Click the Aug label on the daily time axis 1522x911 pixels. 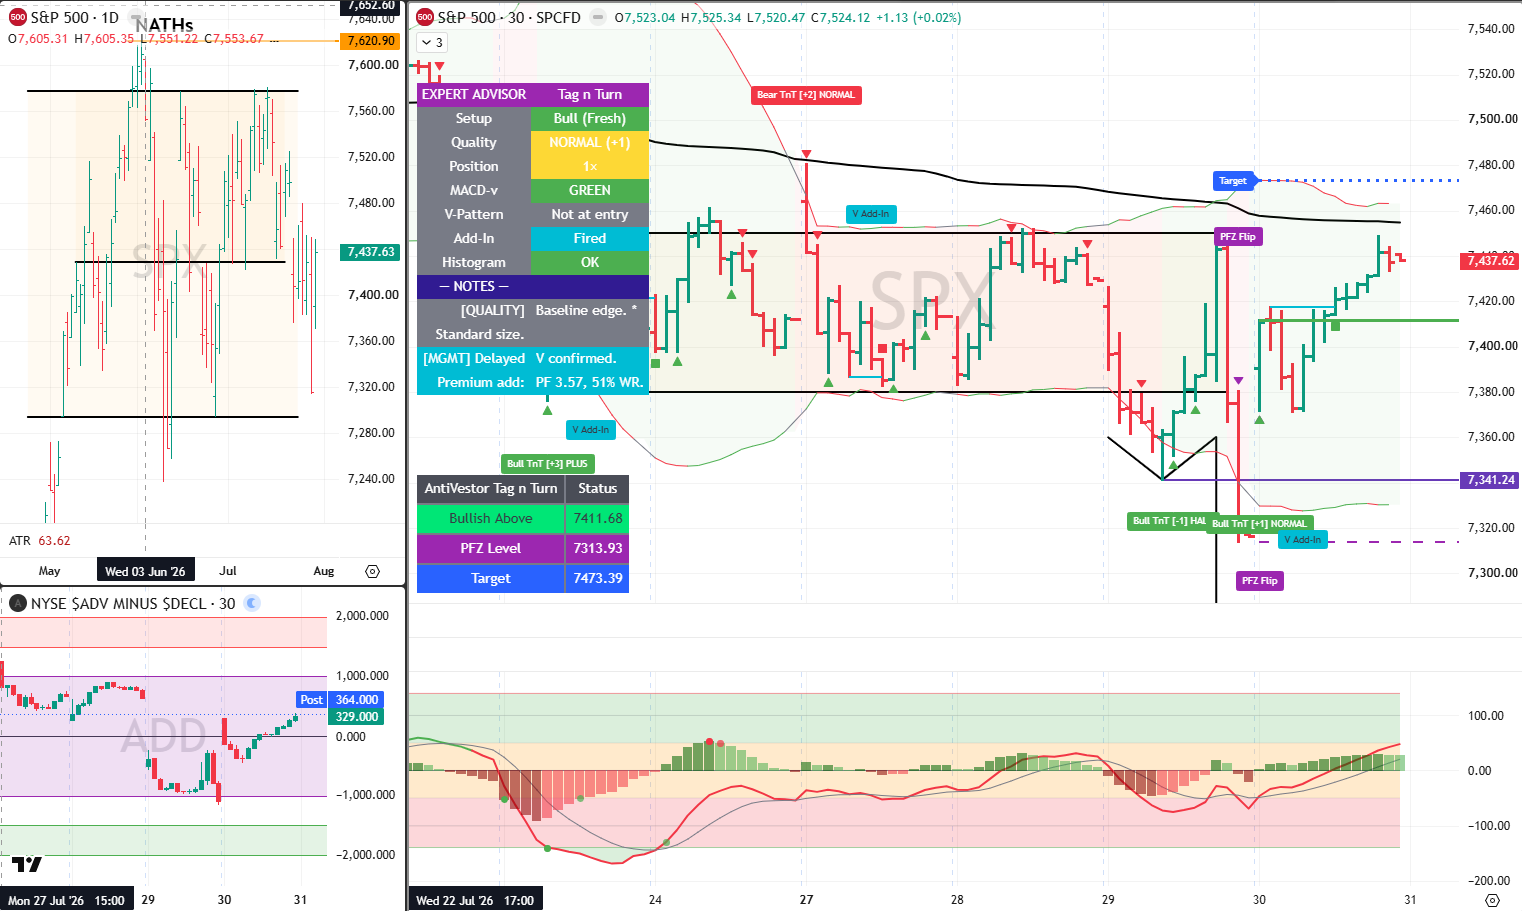coord(324,571)
